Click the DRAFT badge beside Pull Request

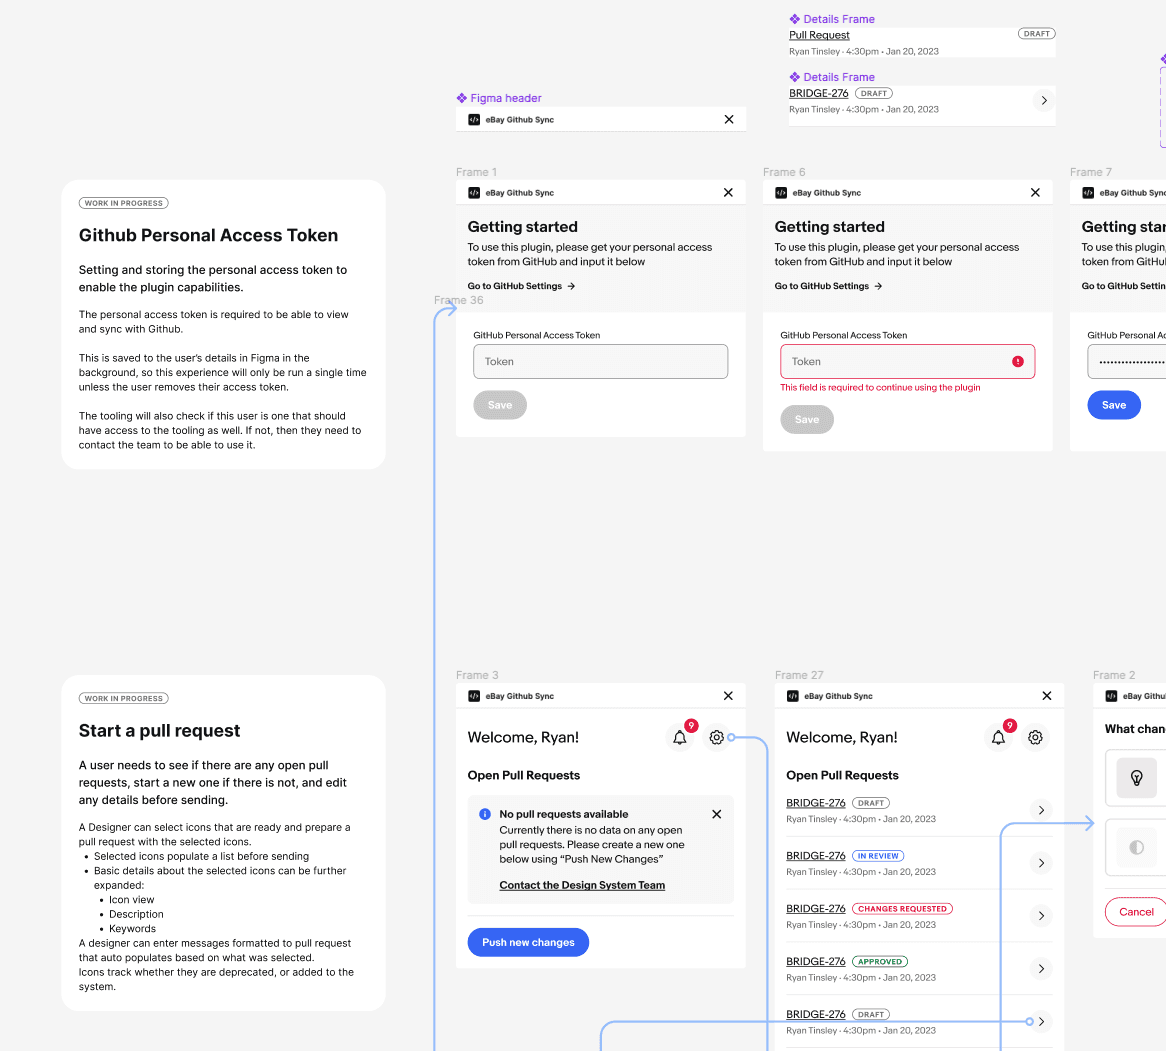1036,33
